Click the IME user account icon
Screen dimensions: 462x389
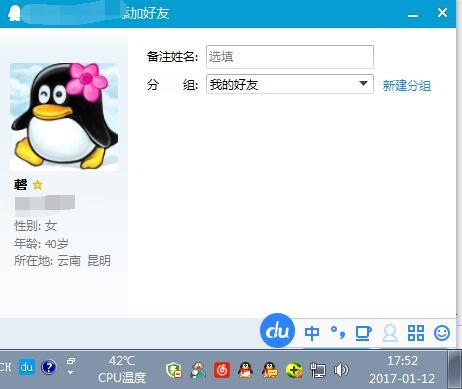390,333
